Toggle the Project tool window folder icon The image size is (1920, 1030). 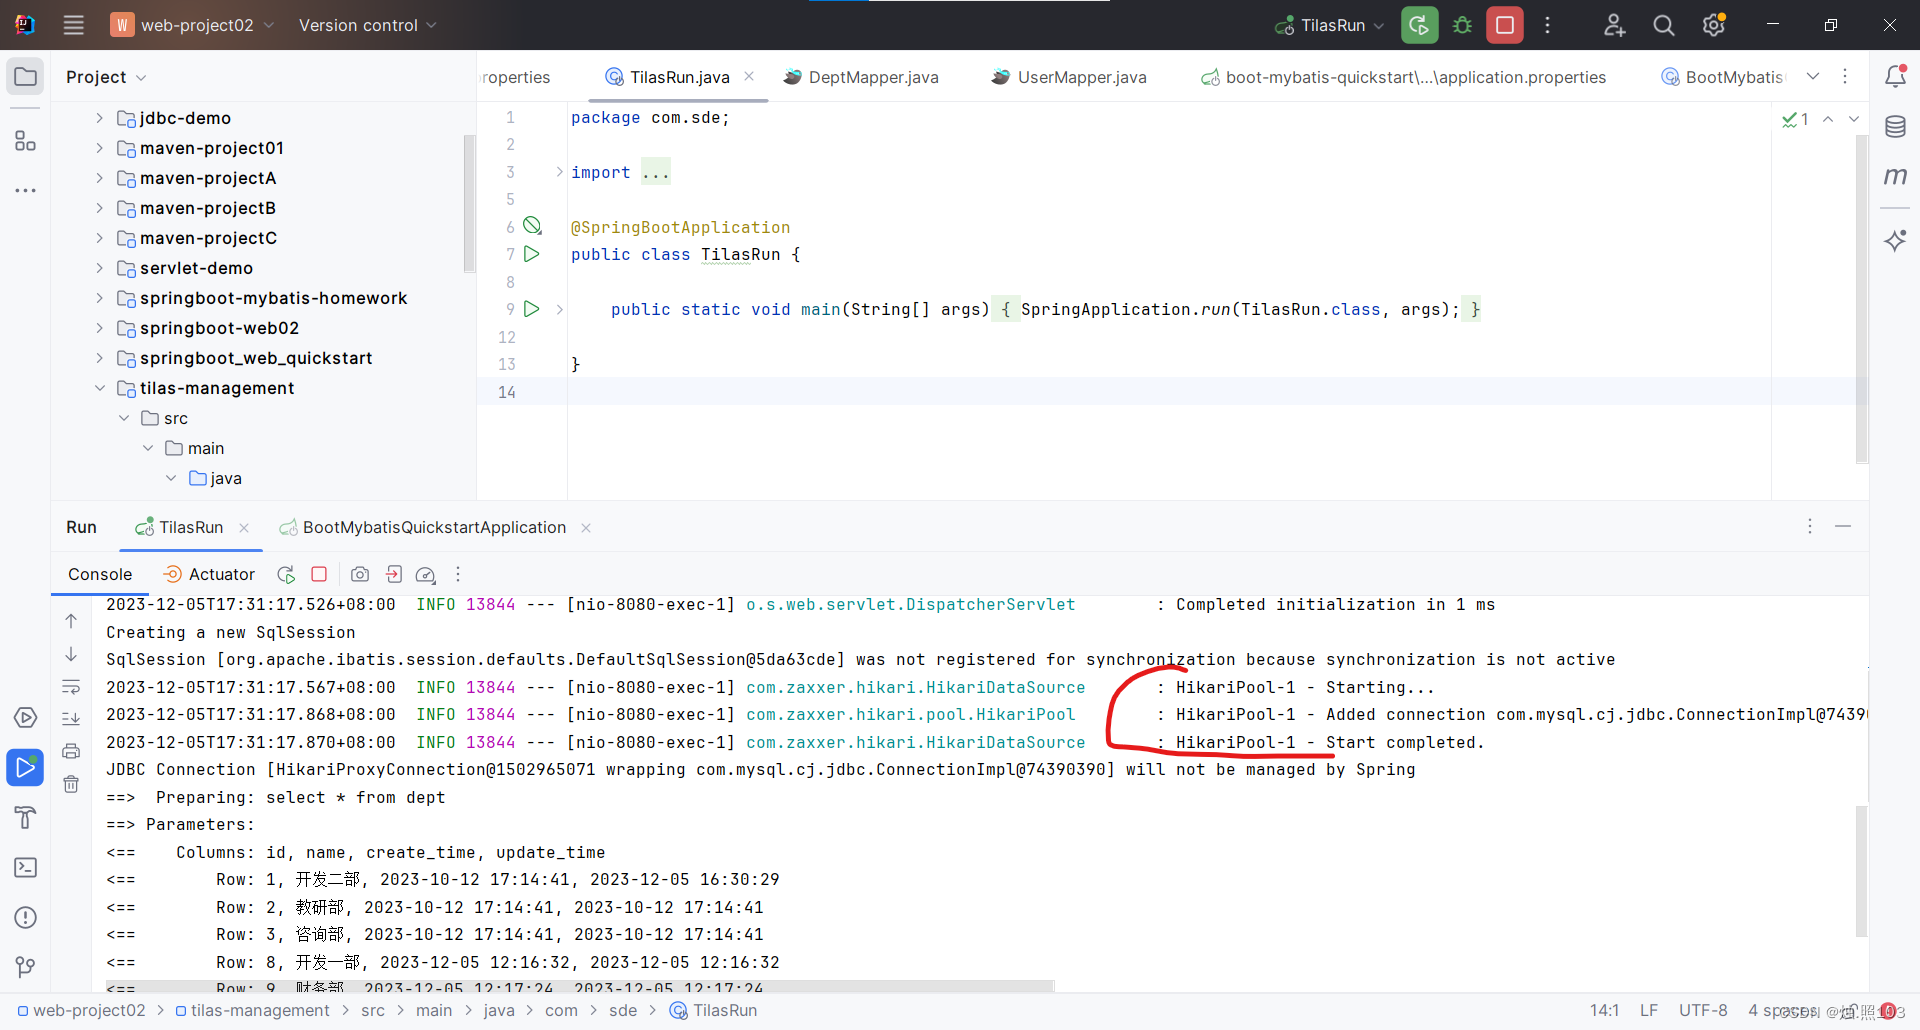tap(26, 77)
